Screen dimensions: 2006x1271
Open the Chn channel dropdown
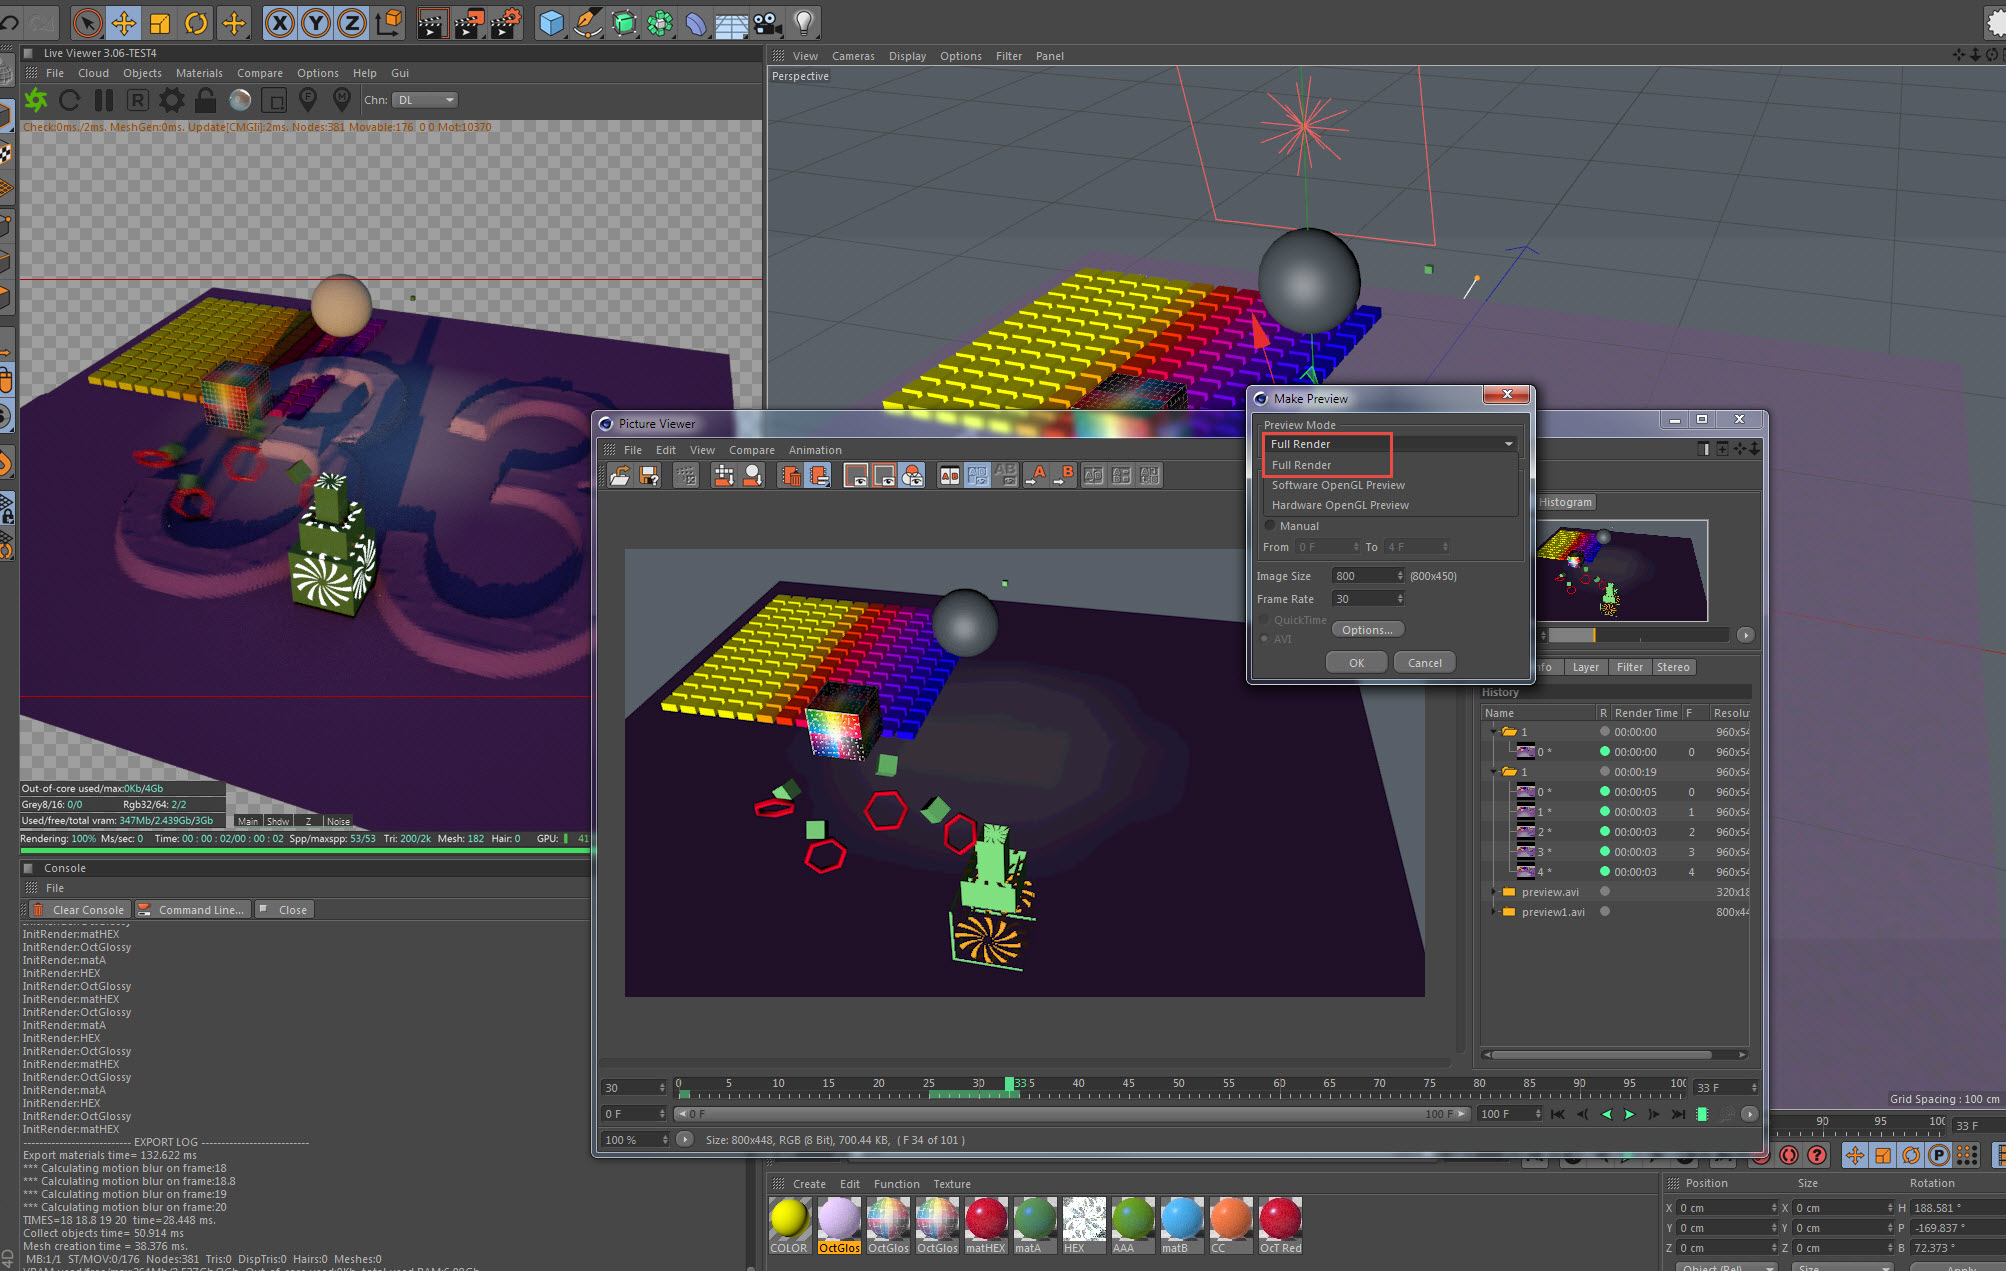[425, 100]
